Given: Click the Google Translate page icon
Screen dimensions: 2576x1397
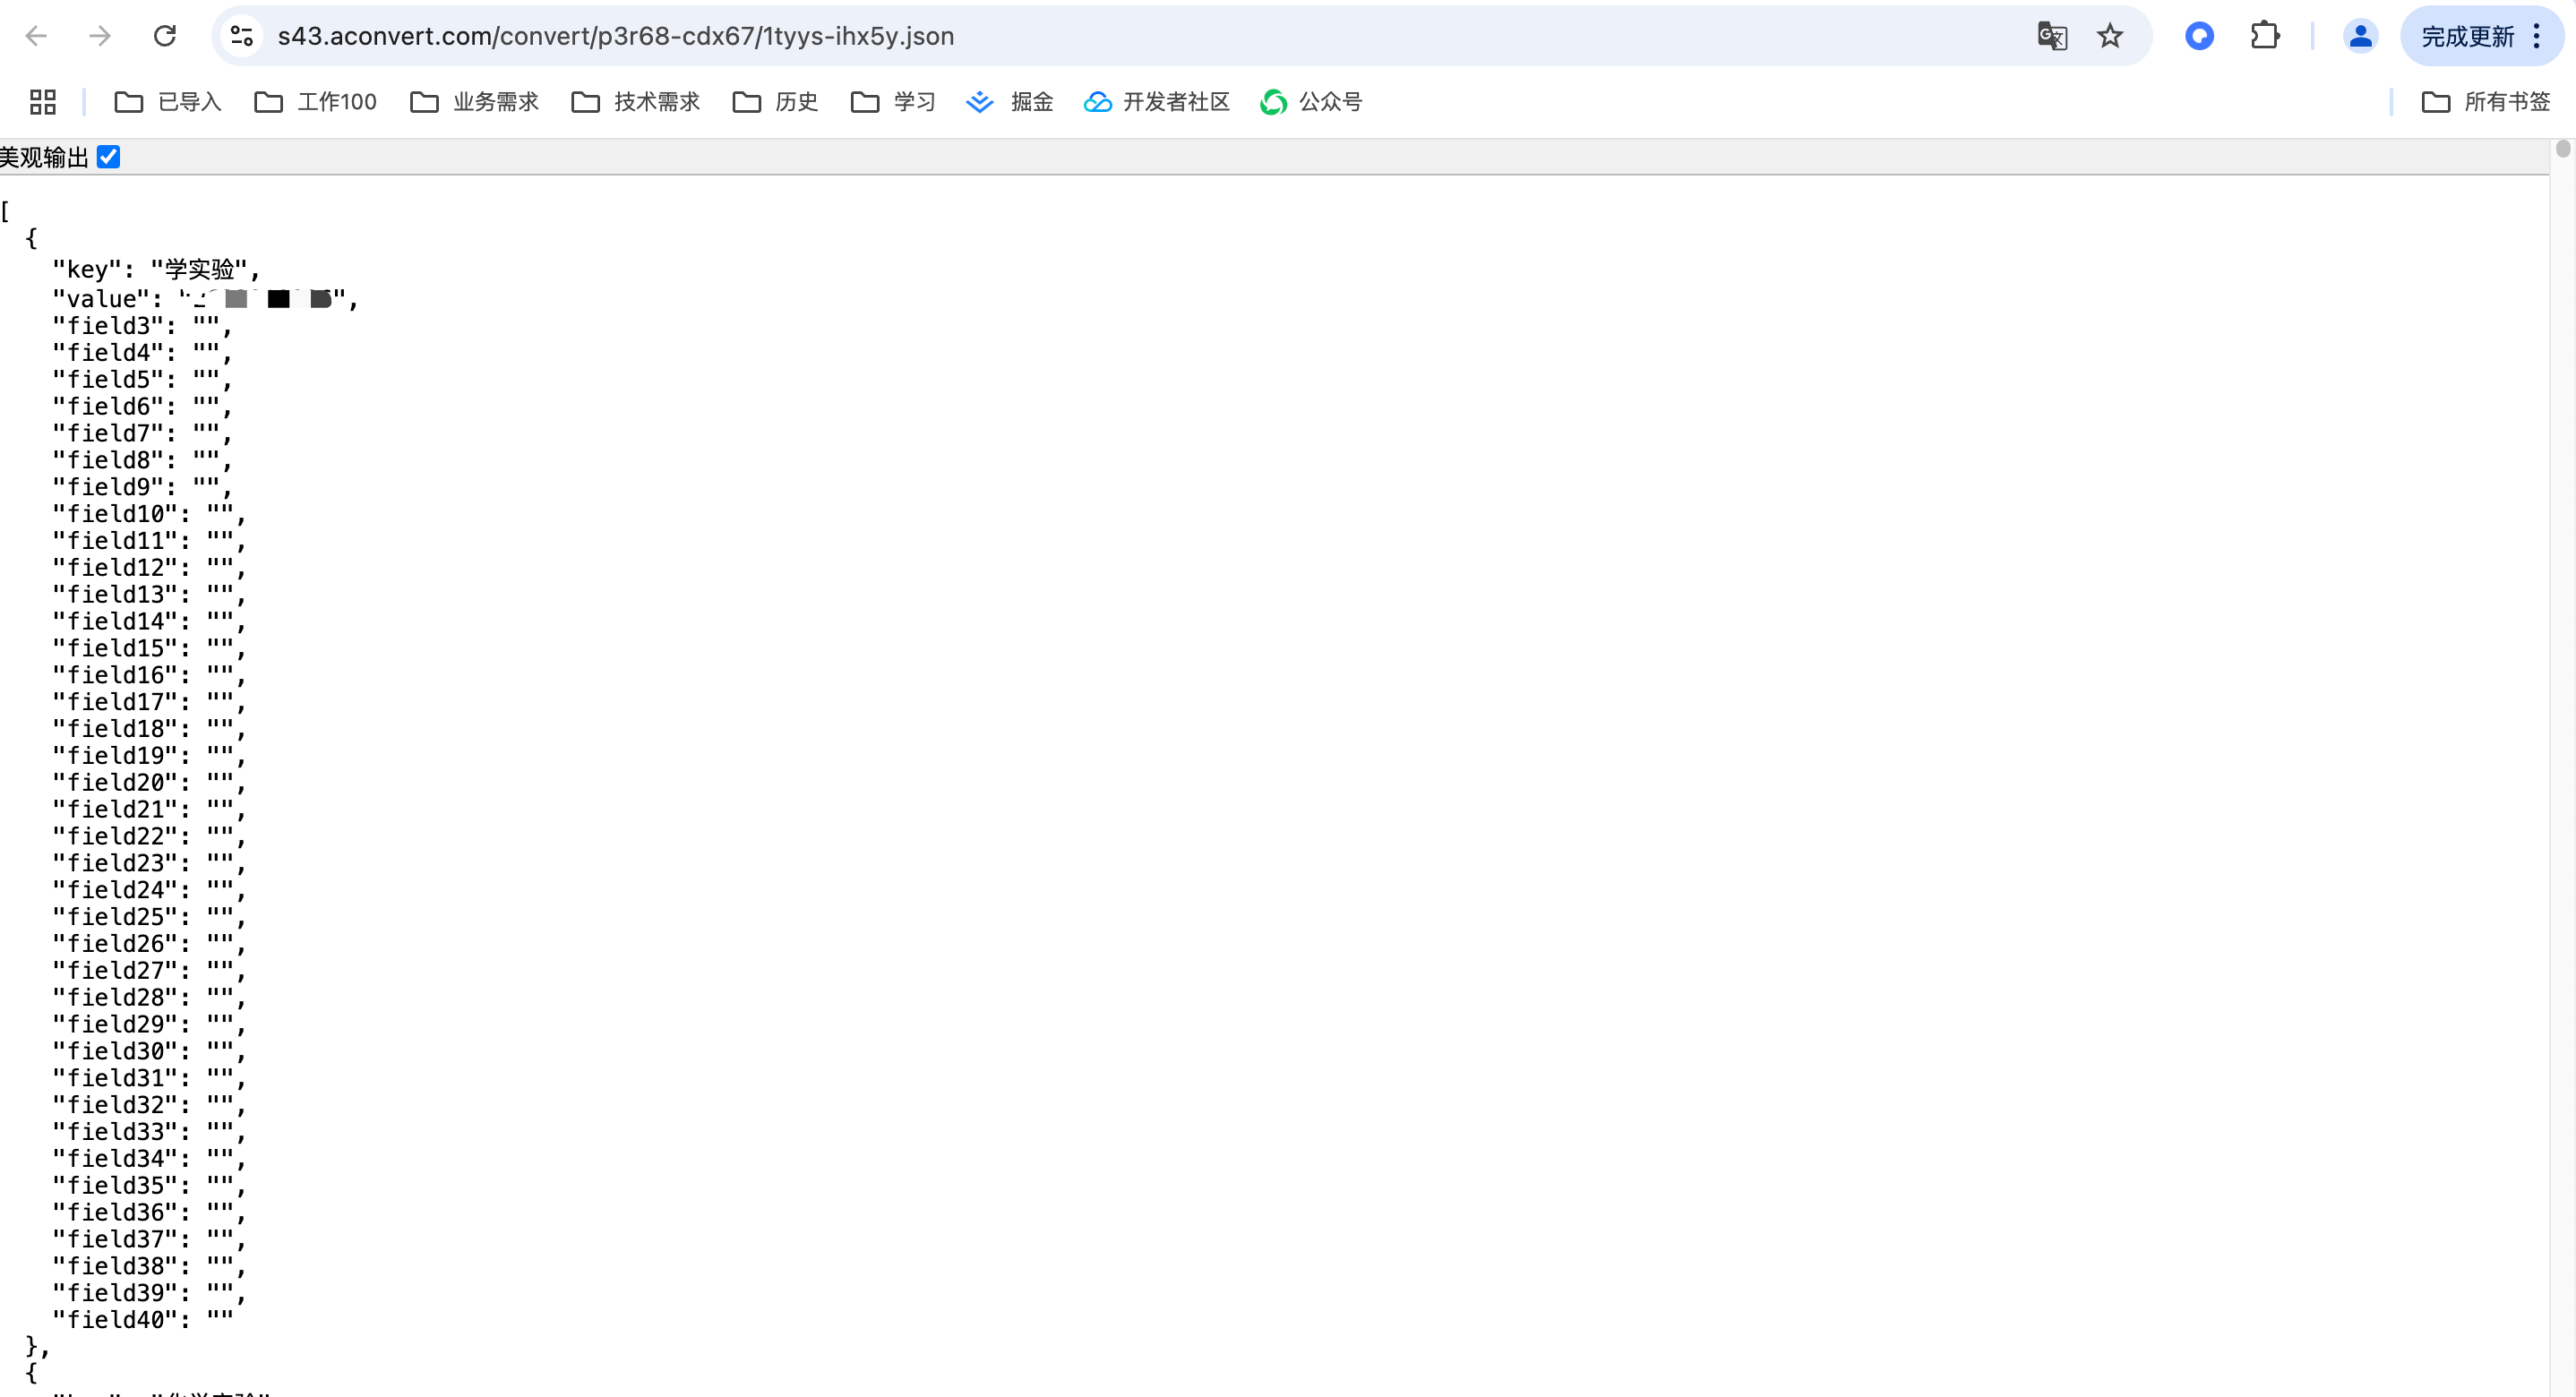Looking at the screenshot, I should pyautogui.click(x=2052, y=36).
